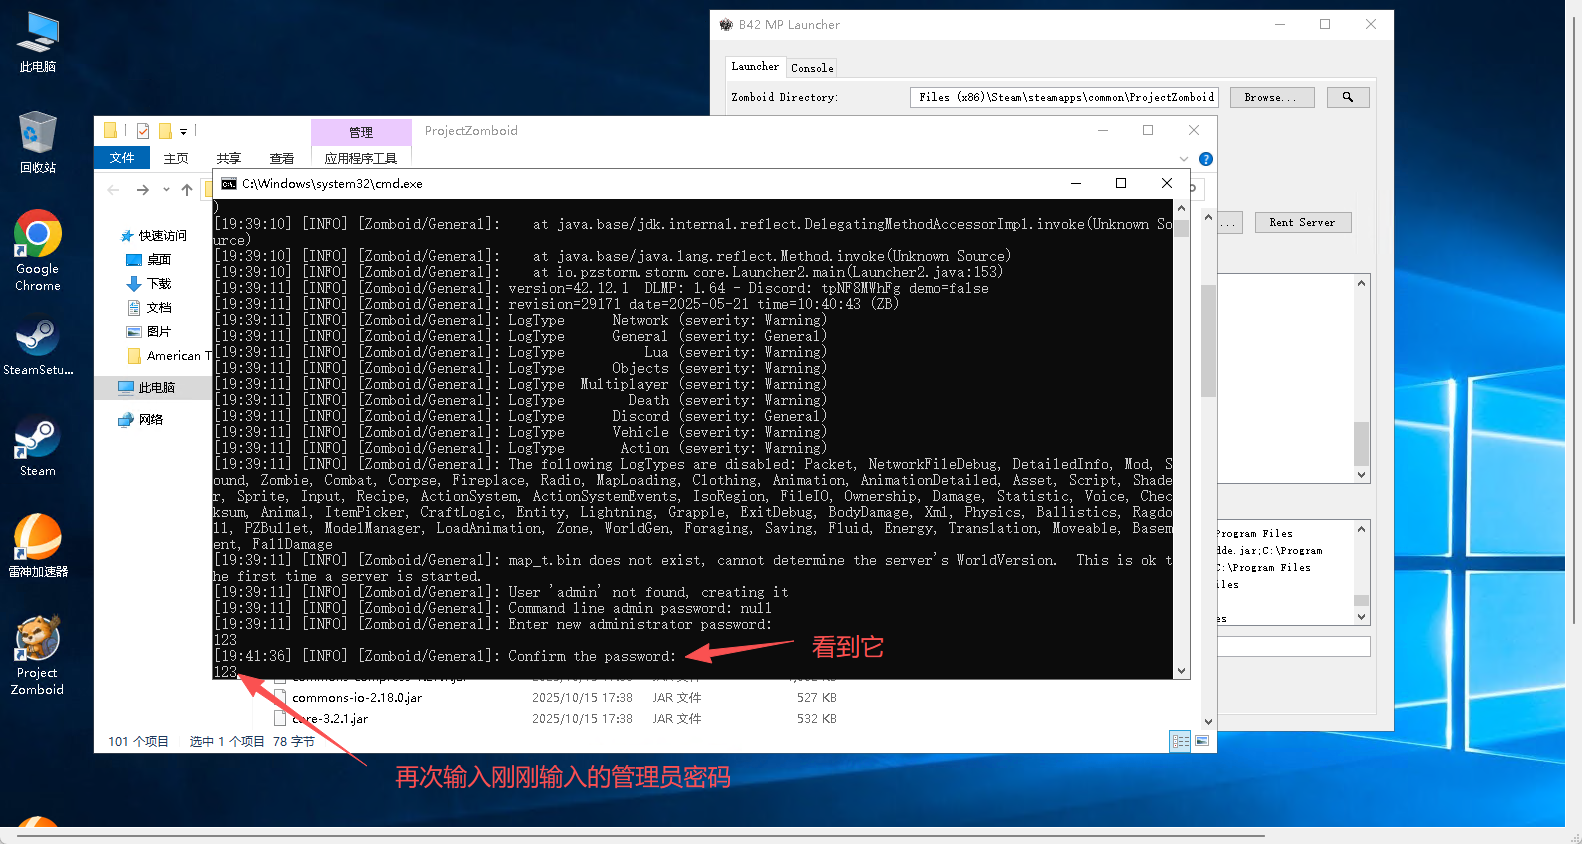
Task: Switch Explorer to large icons view
Action: pos(1202,741)
